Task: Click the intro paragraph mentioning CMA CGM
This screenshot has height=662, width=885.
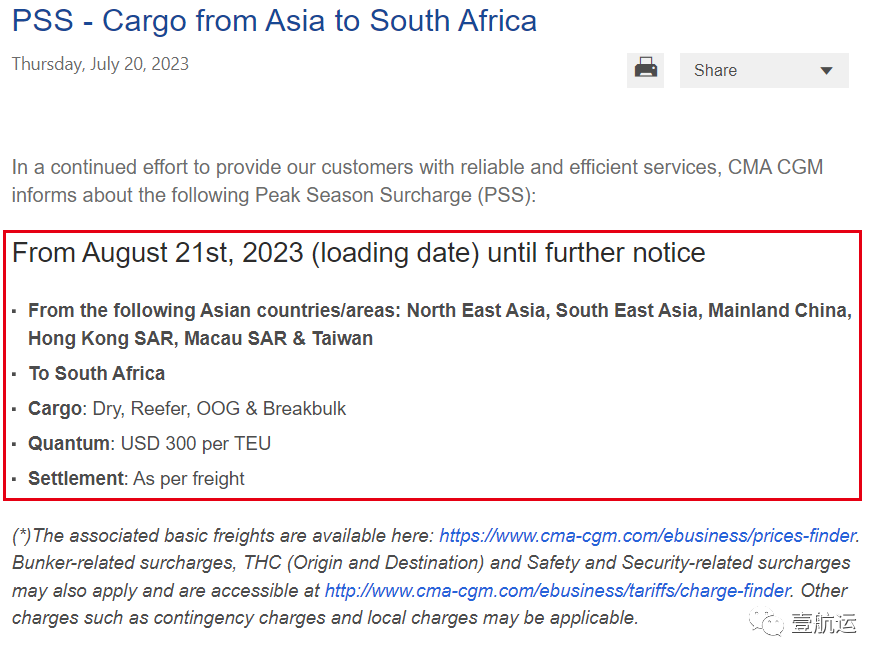Action: [x=418, y=181]
